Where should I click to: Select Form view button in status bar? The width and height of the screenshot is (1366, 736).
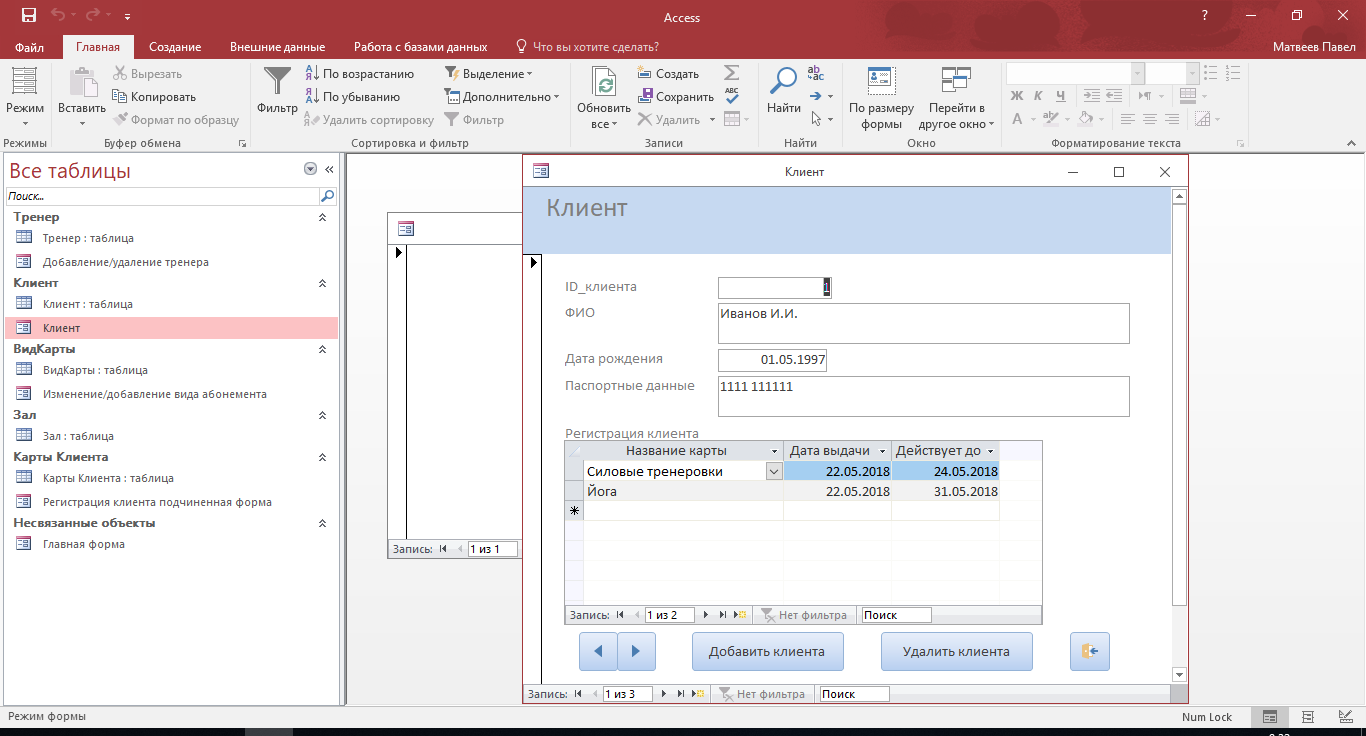tap(1269, 717)
